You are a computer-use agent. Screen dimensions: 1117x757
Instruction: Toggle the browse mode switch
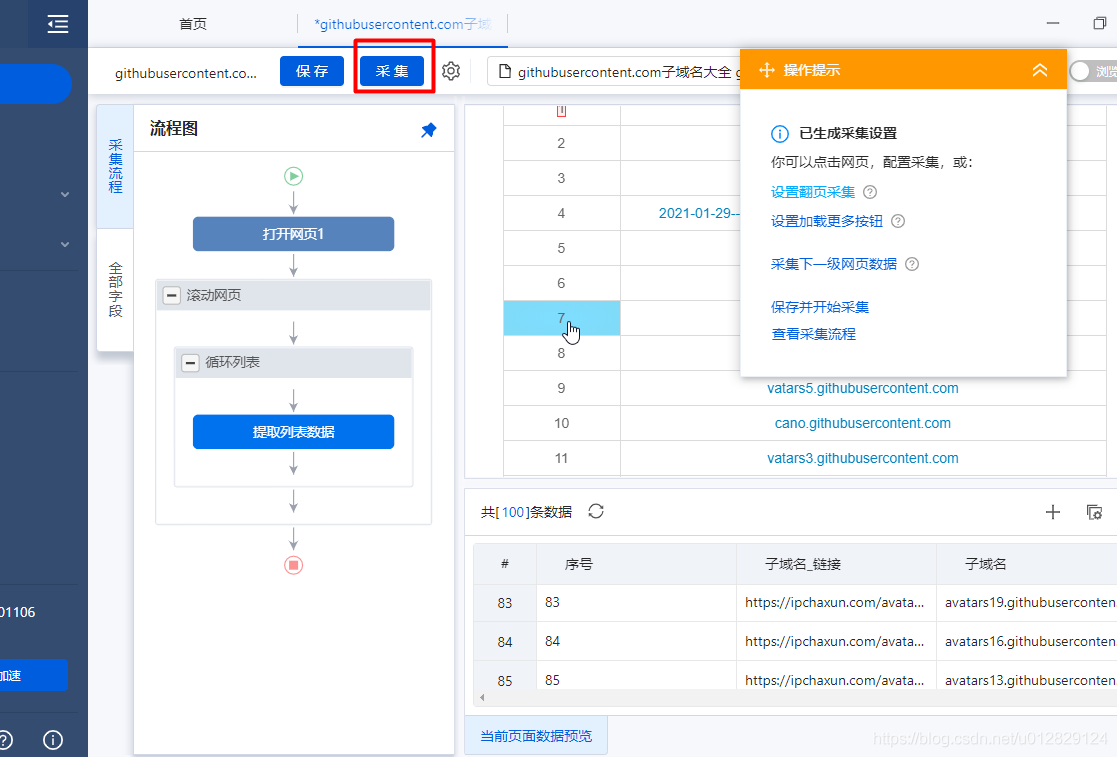pyautogui.click(x=1093, y=71)
